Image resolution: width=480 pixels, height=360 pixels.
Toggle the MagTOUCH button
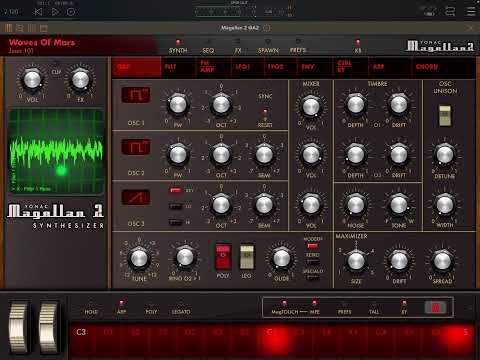pyautogui.click(x=285, y=308)
